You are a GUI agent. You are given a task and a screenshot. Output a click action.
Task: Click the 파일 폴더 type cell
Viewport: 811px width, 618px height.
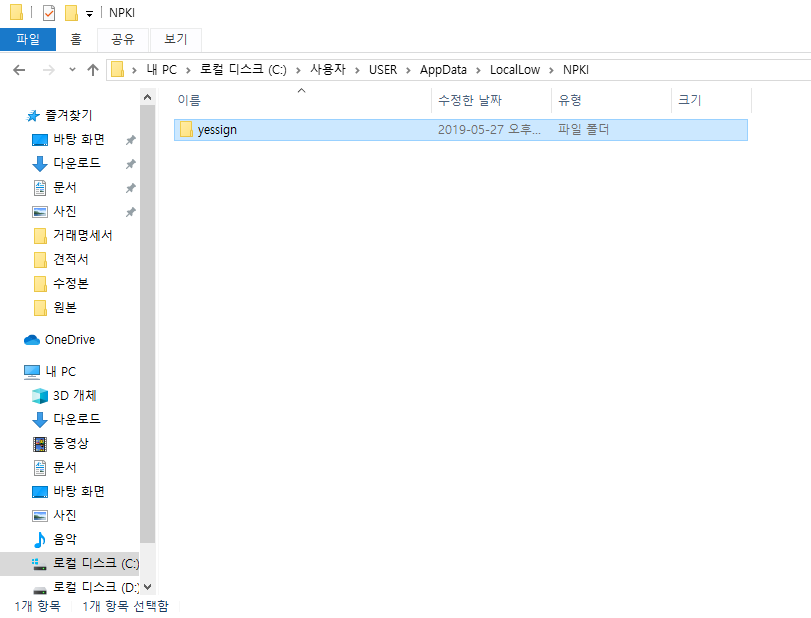click(x=583, y=130)
